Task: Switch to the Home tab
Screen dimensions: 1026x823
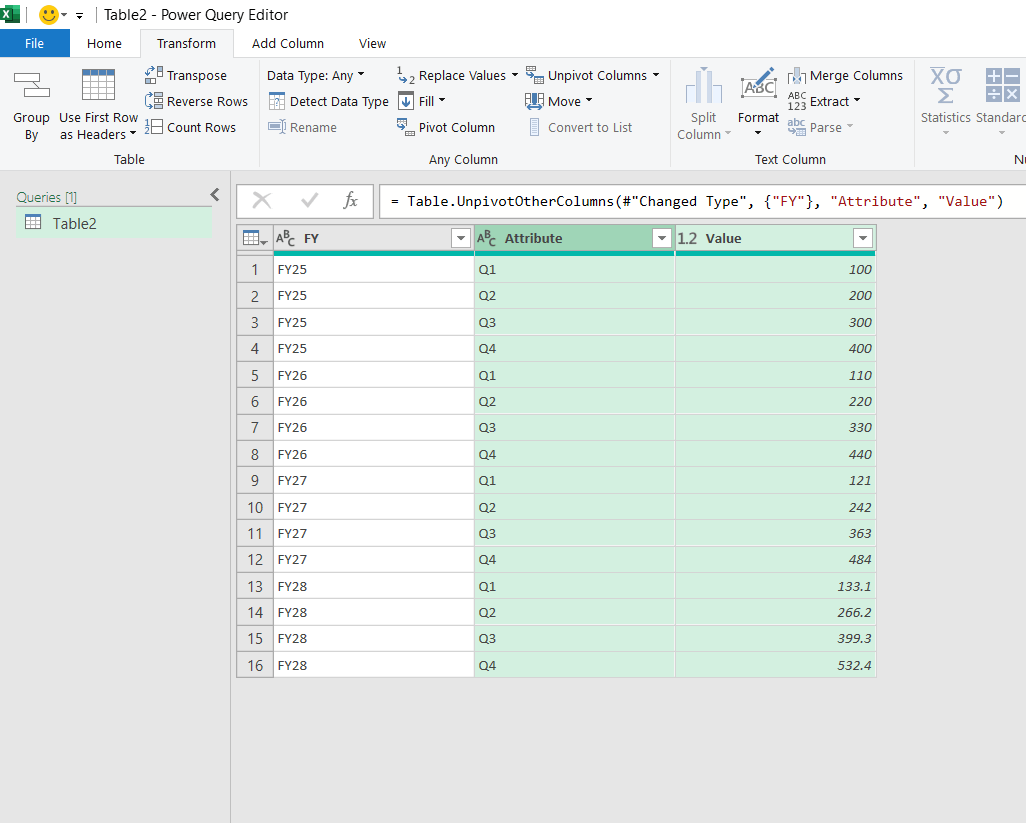Action: (x=104, y=43)
